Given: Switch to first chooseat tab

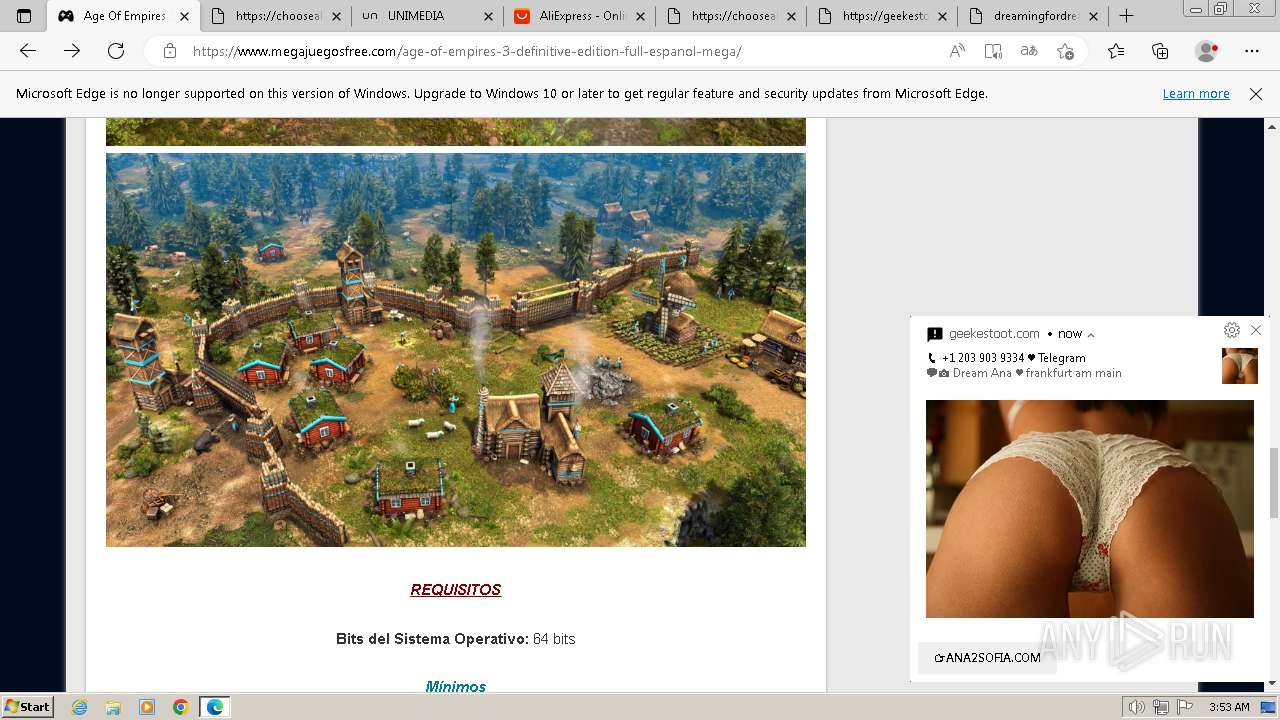Looking at the screenshot, I should [x=275, y=16].
